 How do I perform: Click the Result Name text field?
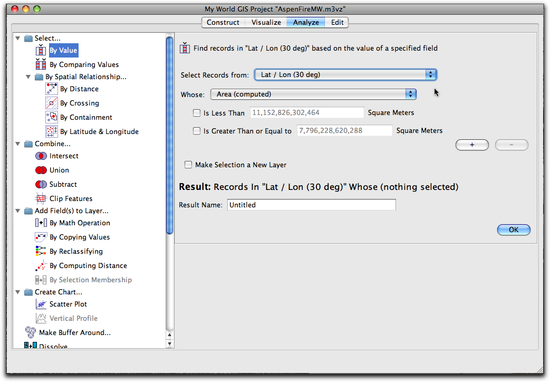(x=311, y=205)
